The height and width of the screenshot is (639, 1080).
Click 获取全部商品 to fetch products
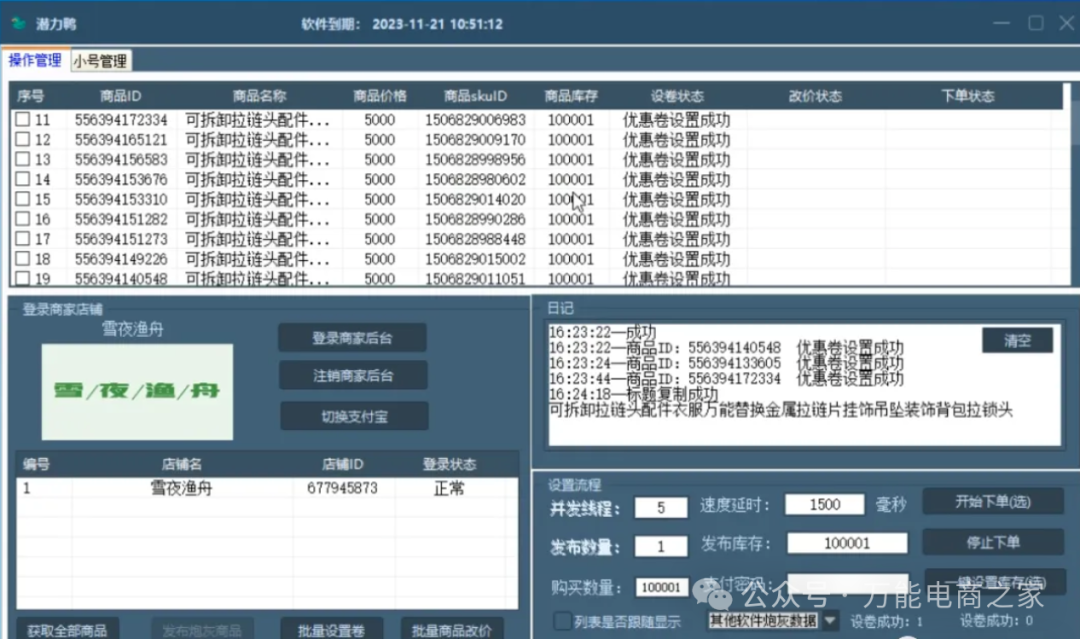point(68,630)
